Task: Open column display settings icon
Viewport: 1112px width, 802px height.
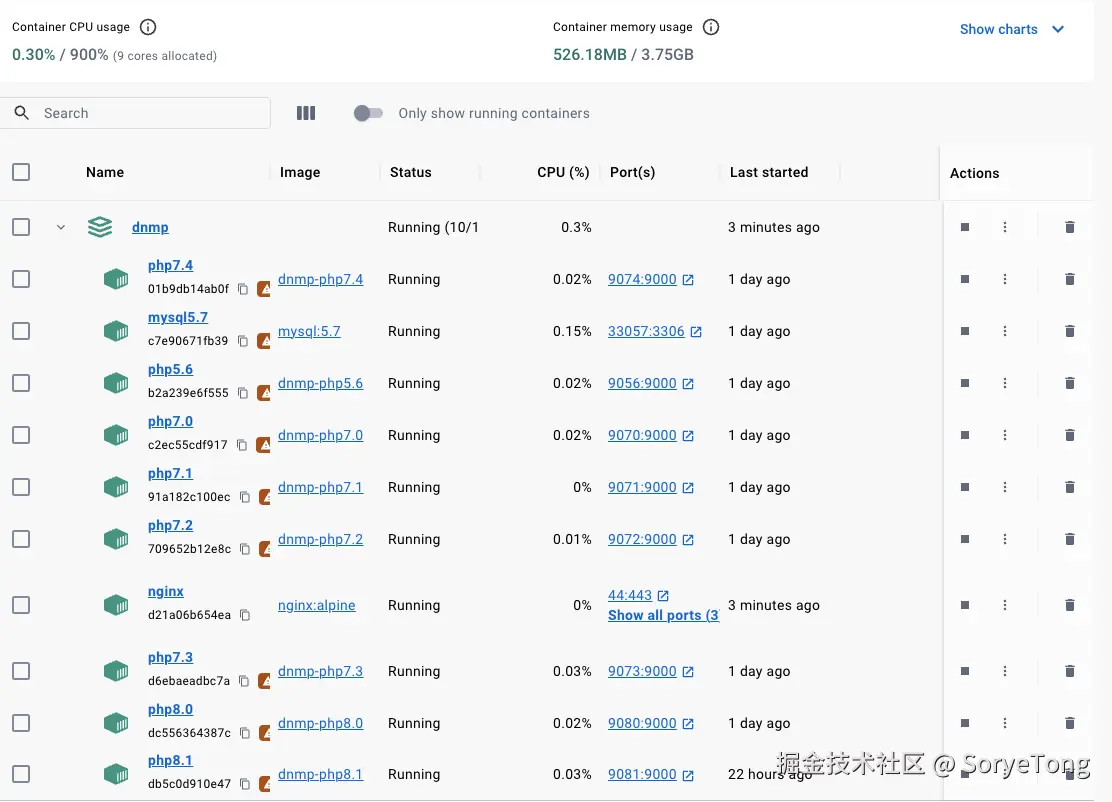Action: point(306,113)
